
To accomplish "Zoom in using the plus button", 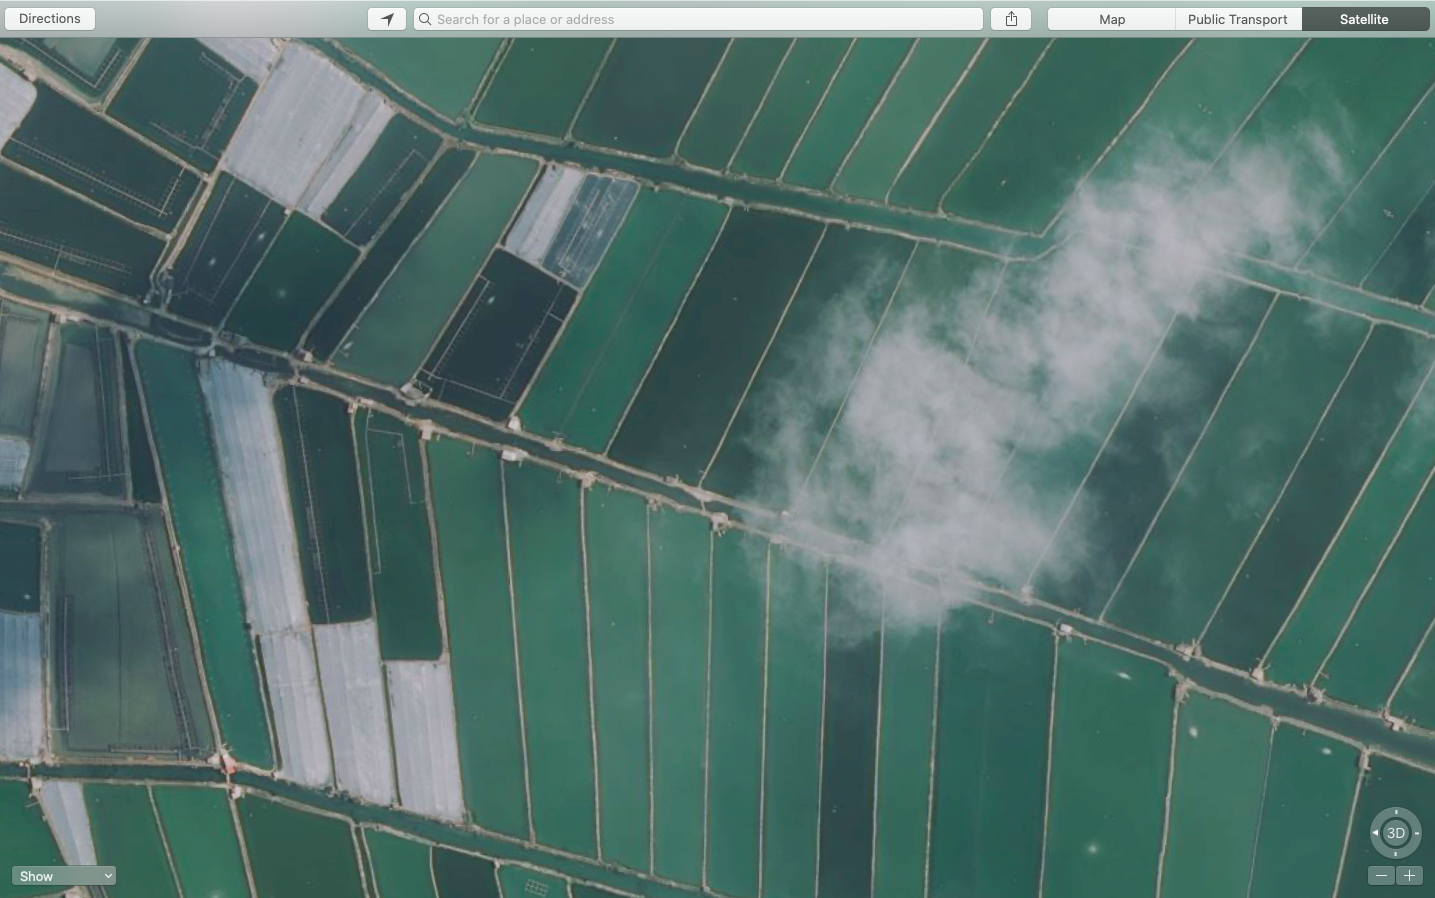I will tap(1409, 876).
